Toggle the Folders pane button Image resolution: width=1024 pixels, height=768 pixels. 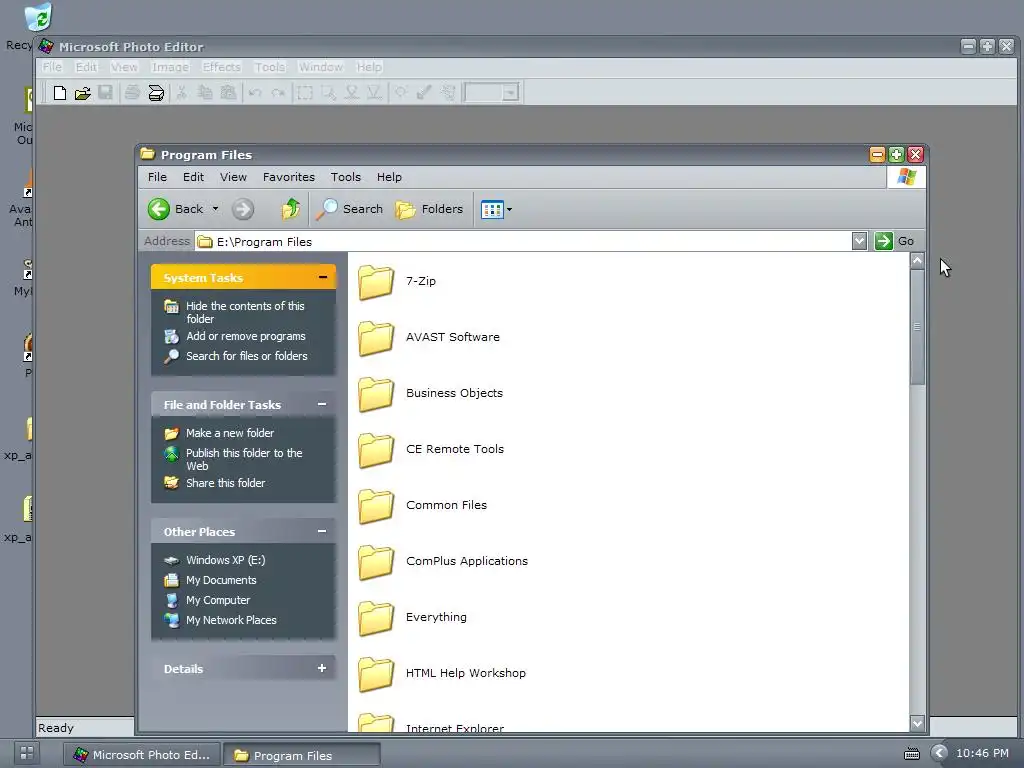[x=429, y=209]
